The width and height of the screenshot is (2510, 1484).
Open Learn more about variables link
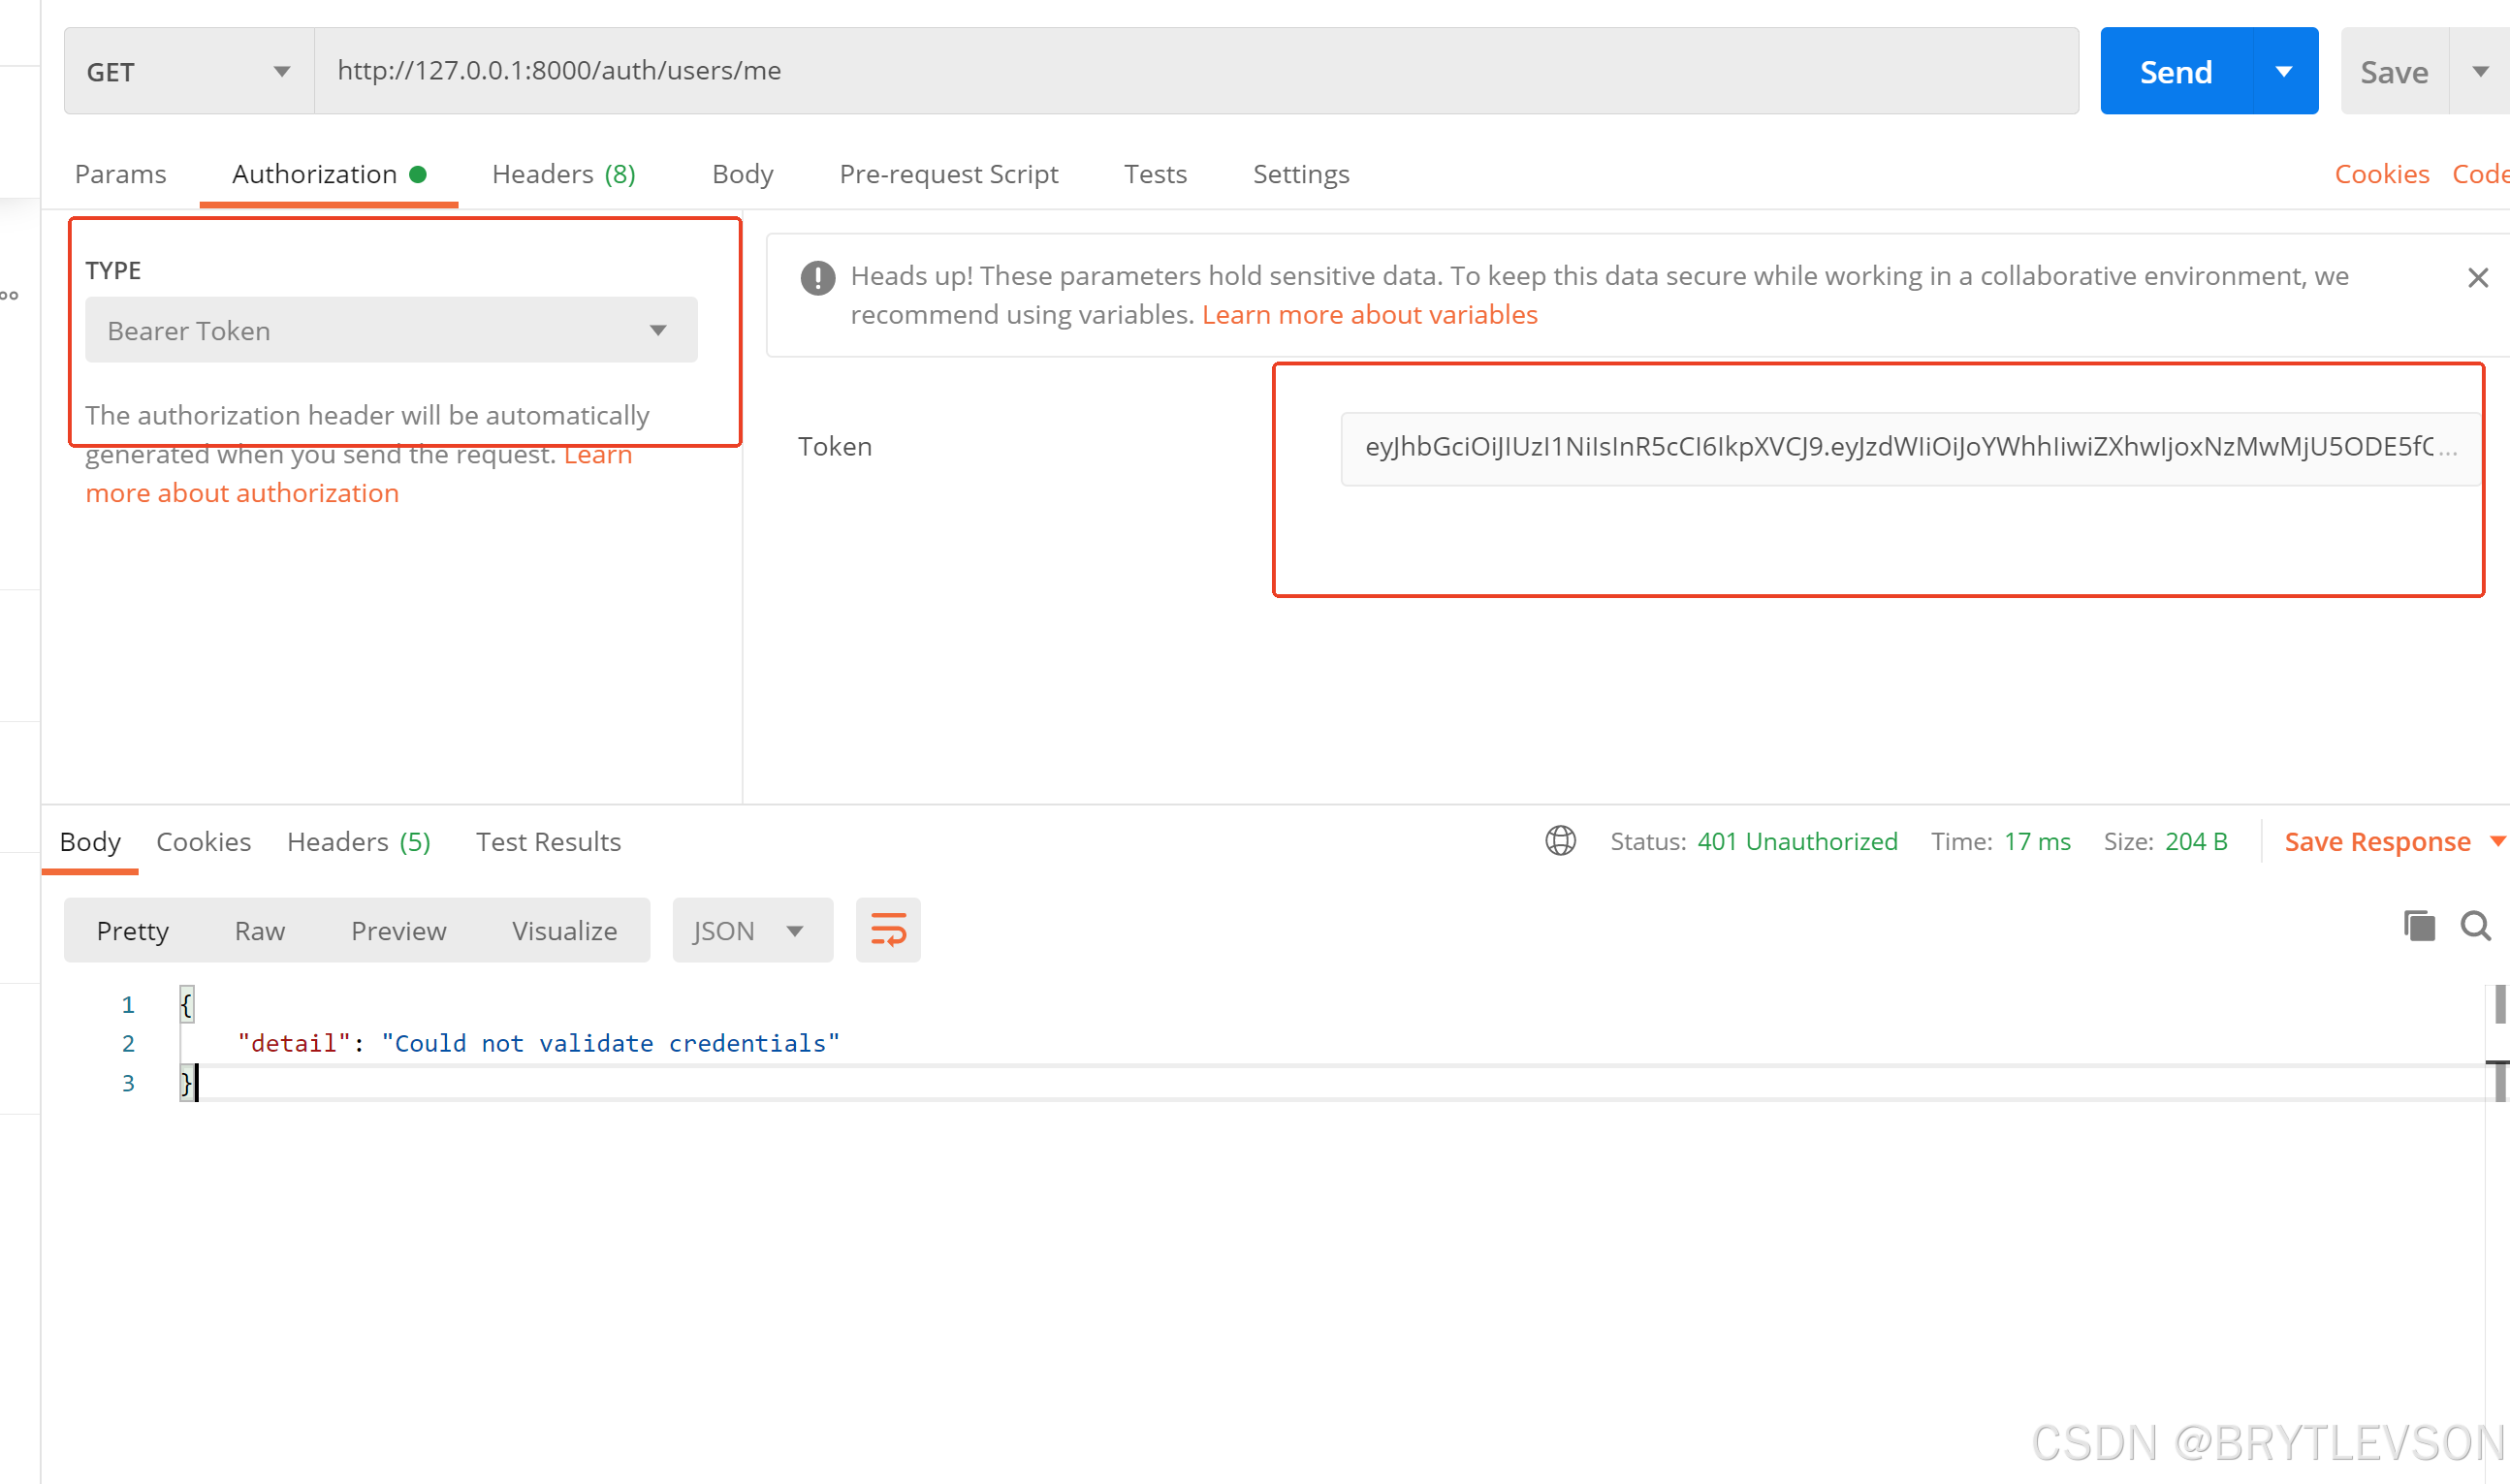pos(1369,314)
